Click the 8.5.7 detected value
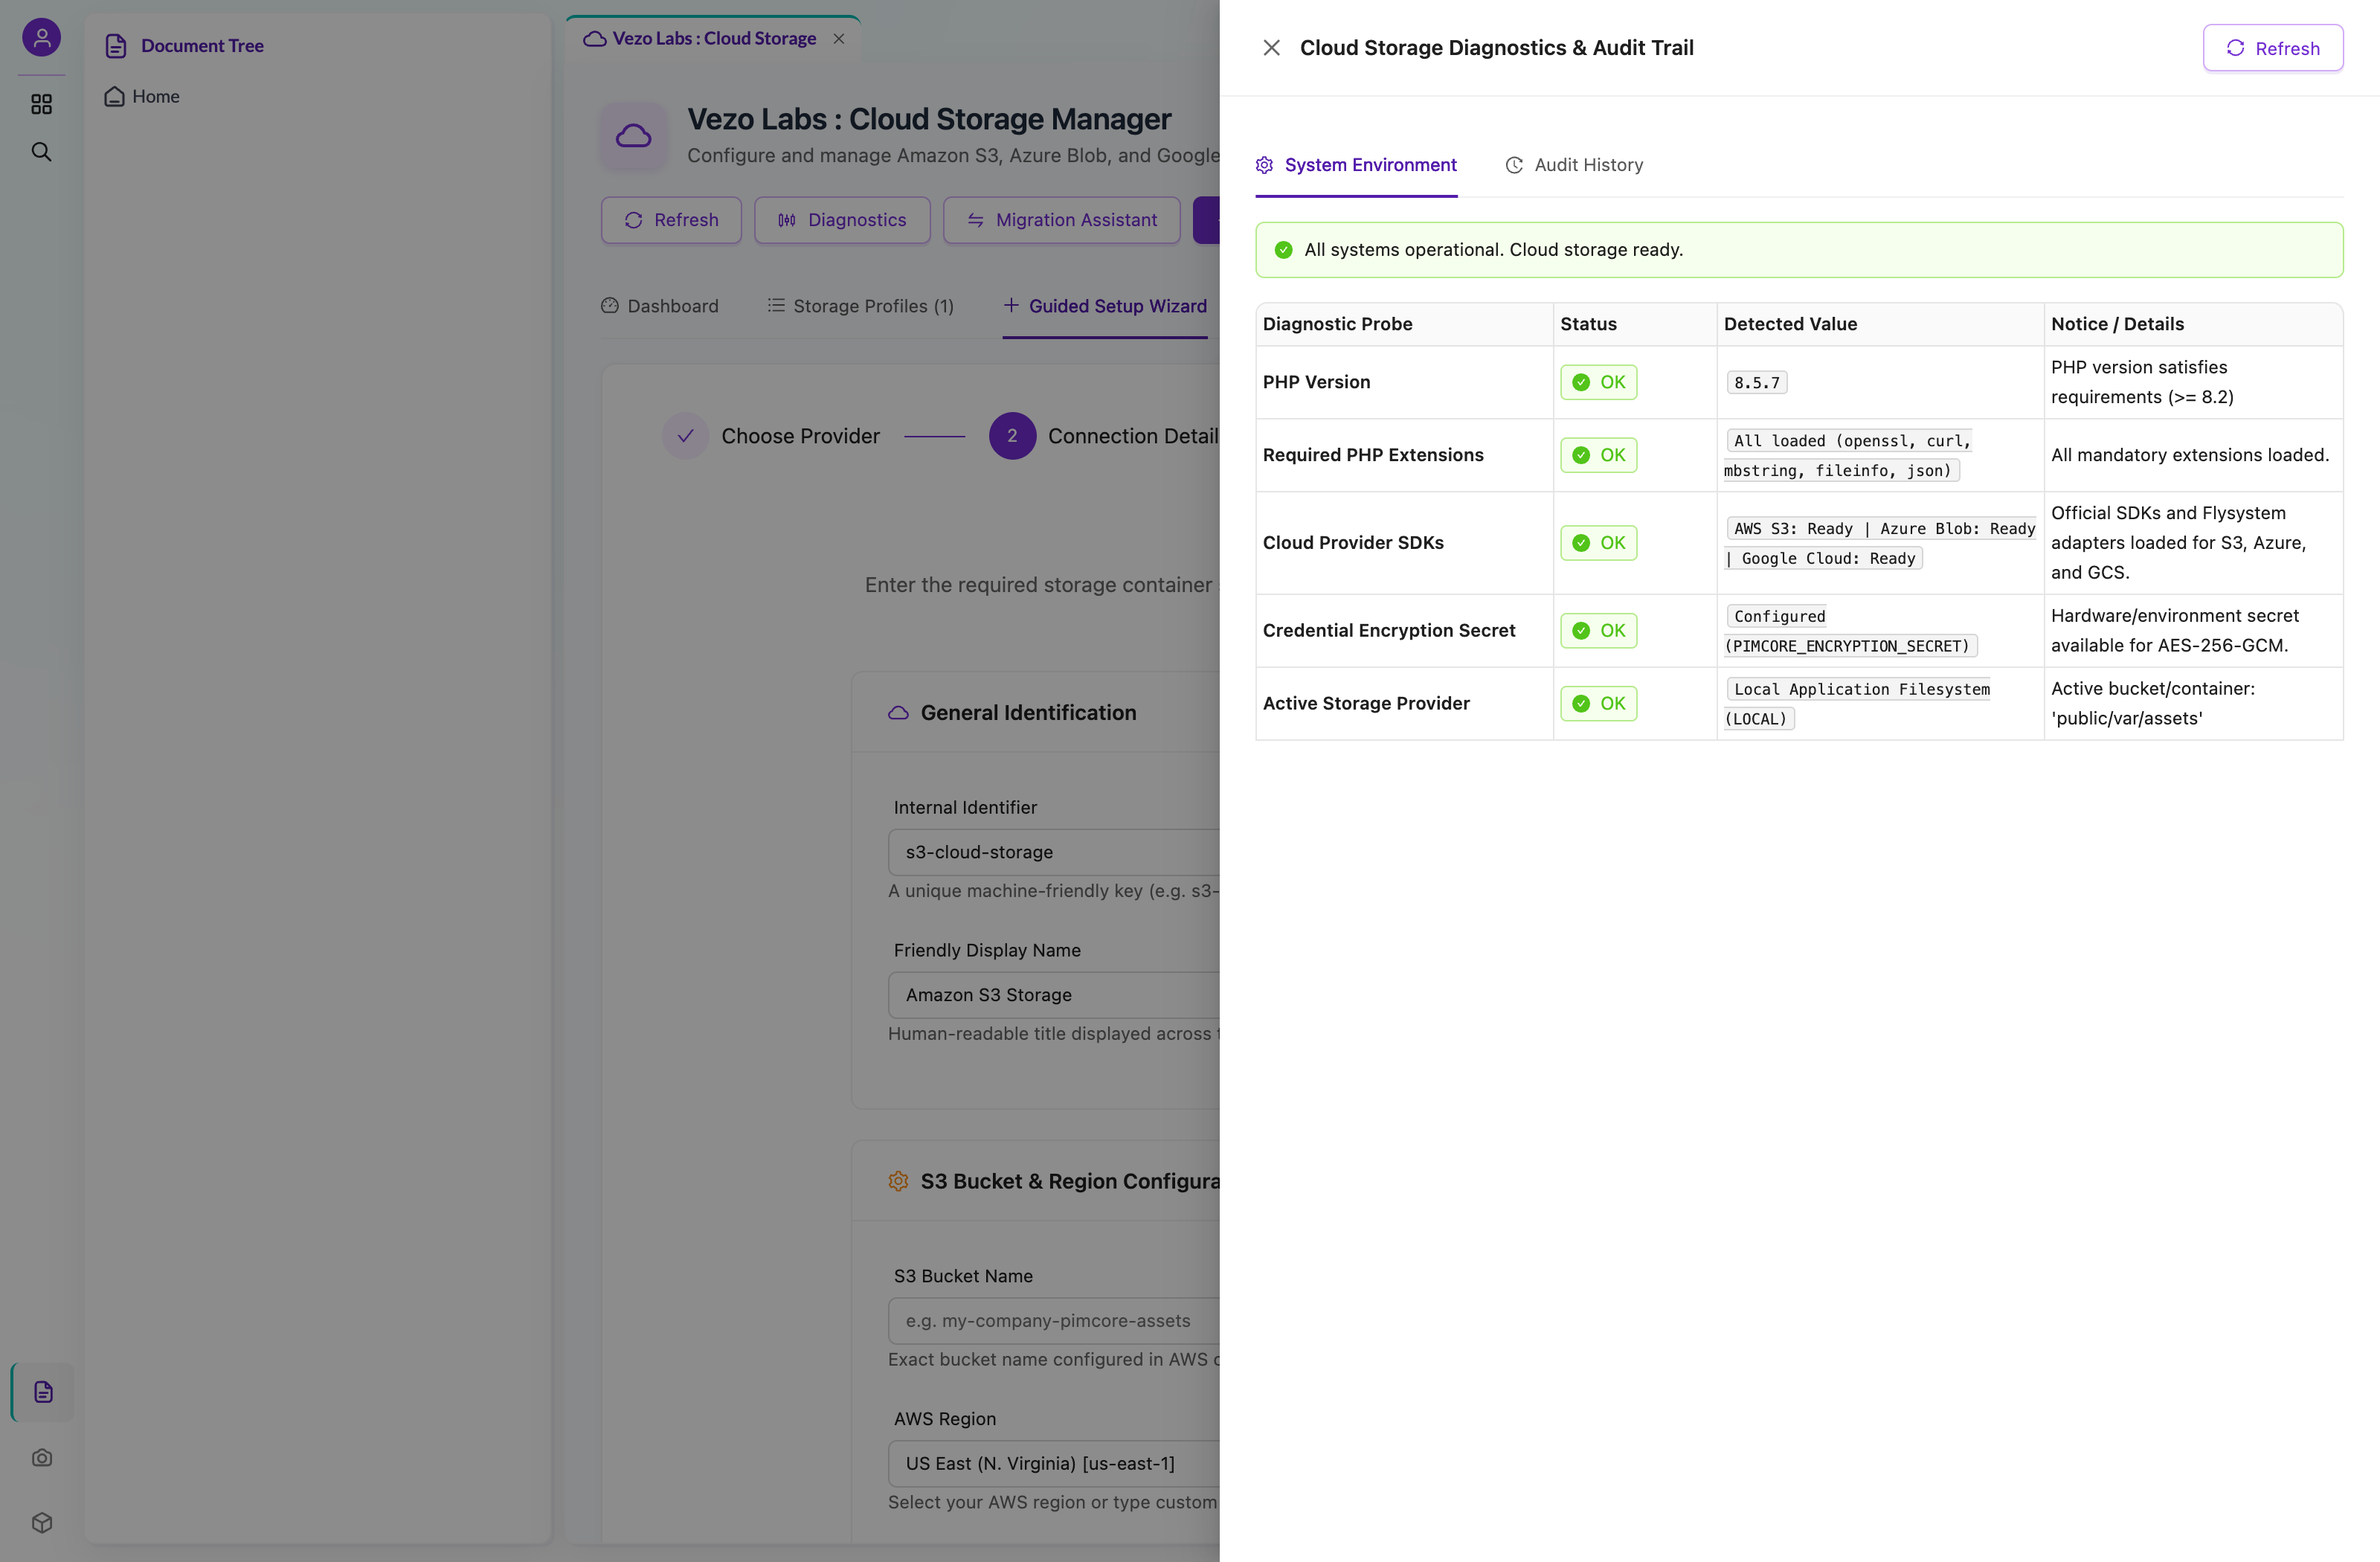The width and height of the screenshot is (2380, 1562). pyautogui.click(x=1757, y=383)
